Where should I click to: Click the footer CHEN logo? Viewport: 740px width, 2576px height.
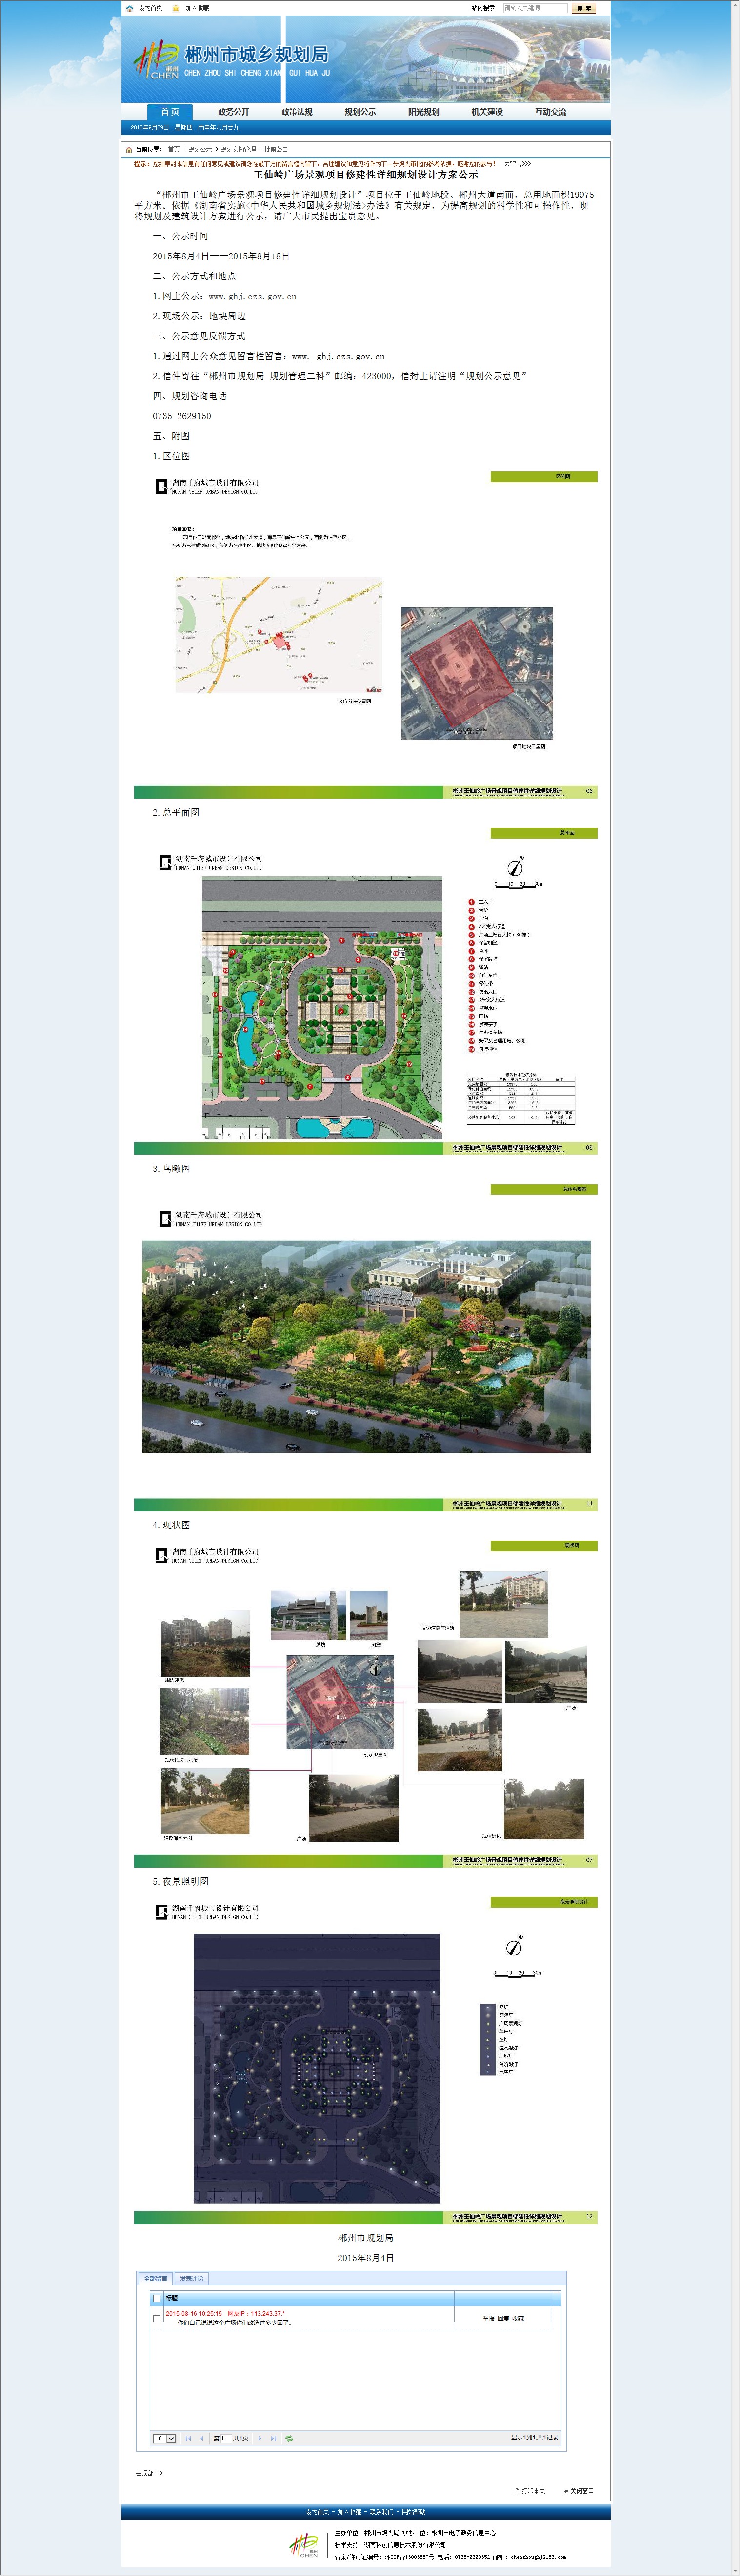304,2545
